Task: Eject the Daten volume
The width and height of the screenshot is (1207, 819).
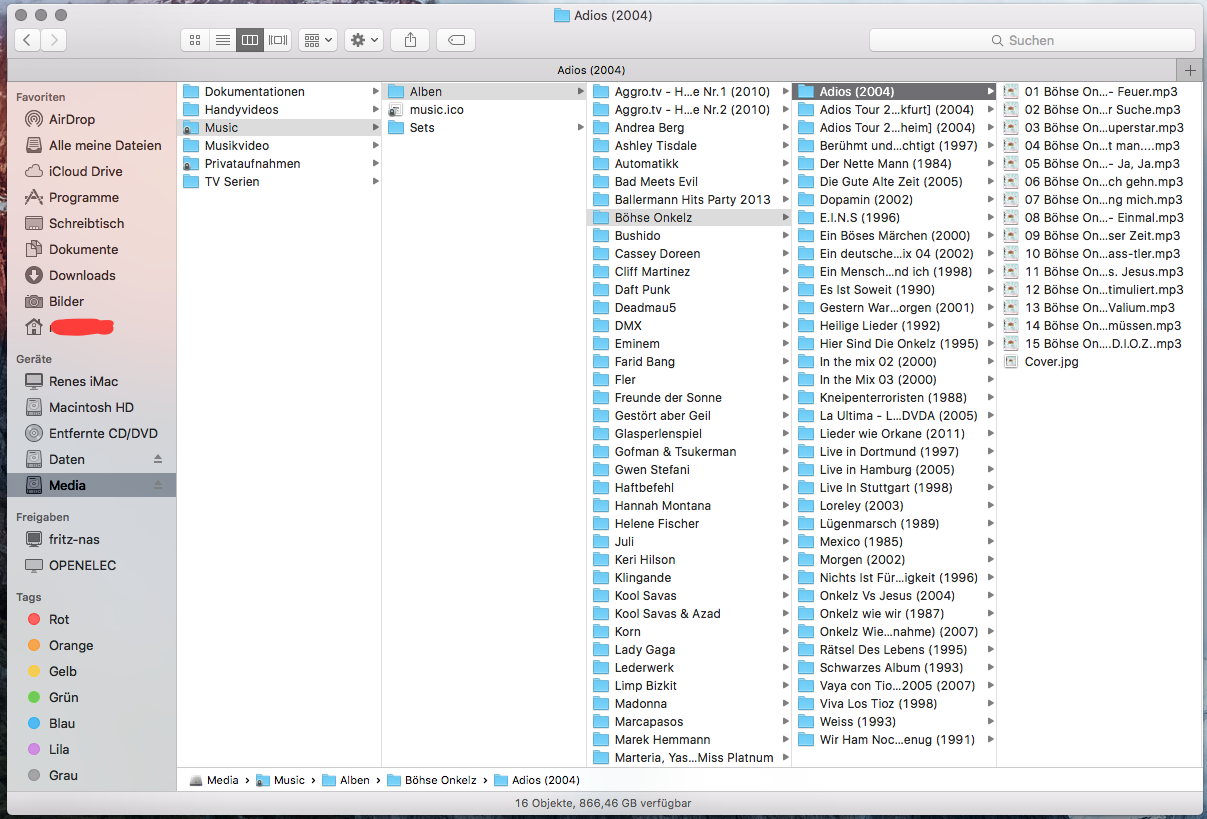Action: [157, 459]
